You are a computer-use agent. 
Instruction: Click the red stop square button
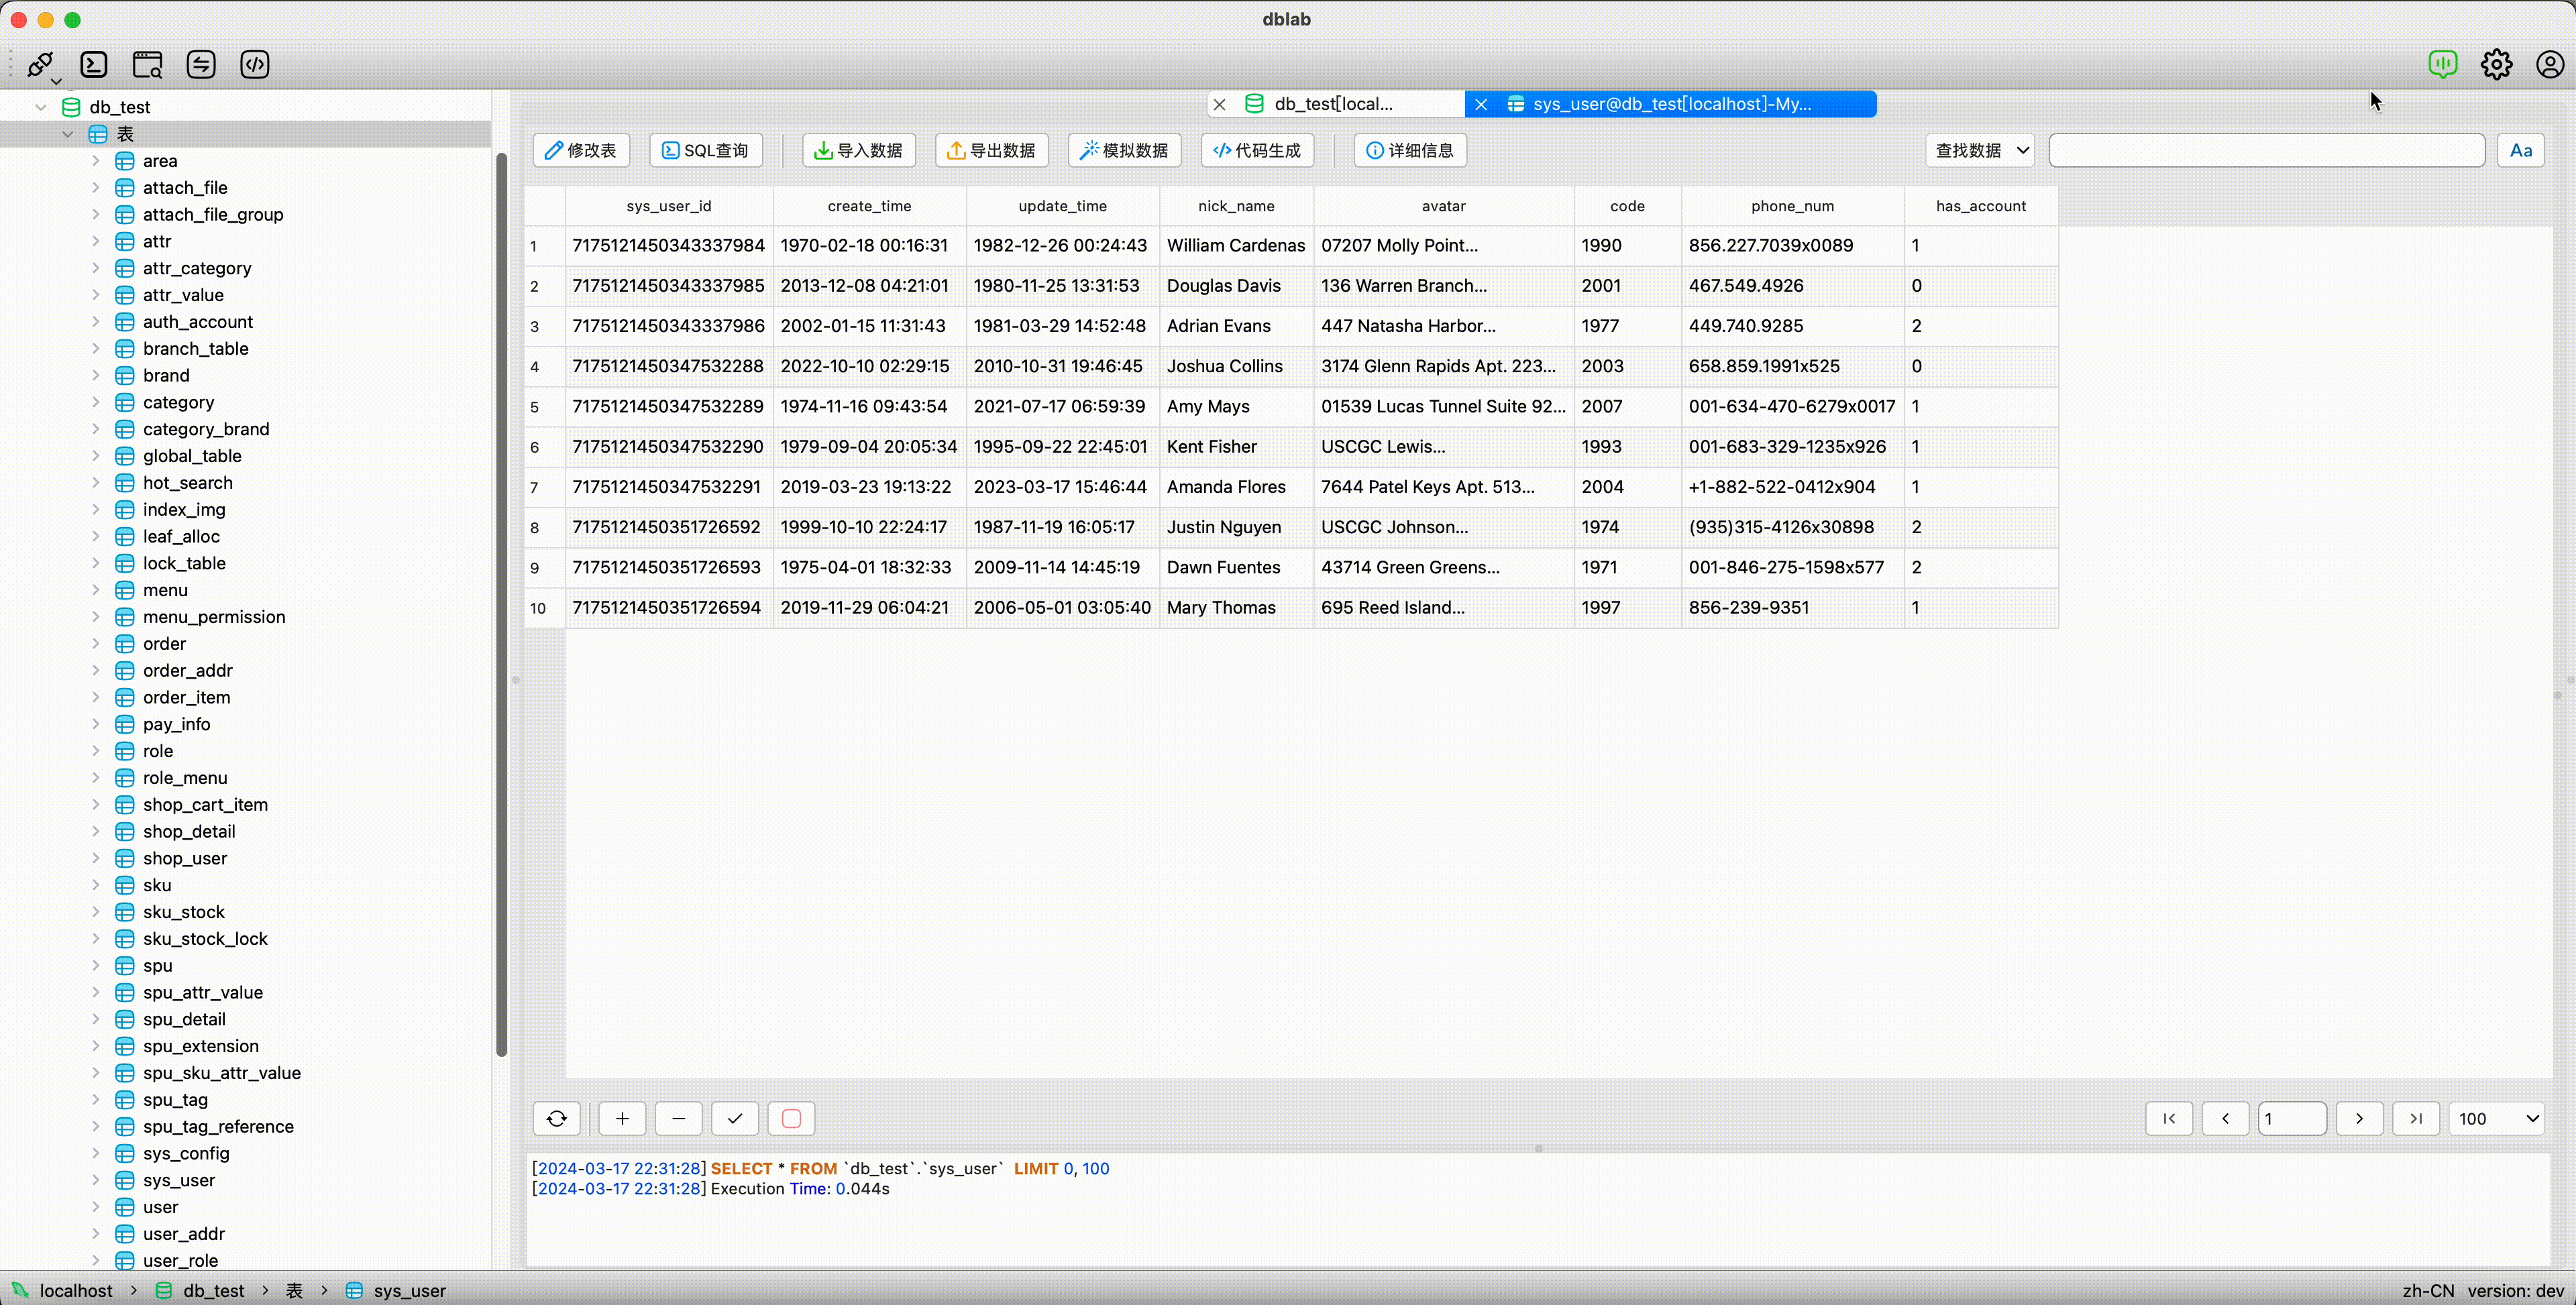791,1118
